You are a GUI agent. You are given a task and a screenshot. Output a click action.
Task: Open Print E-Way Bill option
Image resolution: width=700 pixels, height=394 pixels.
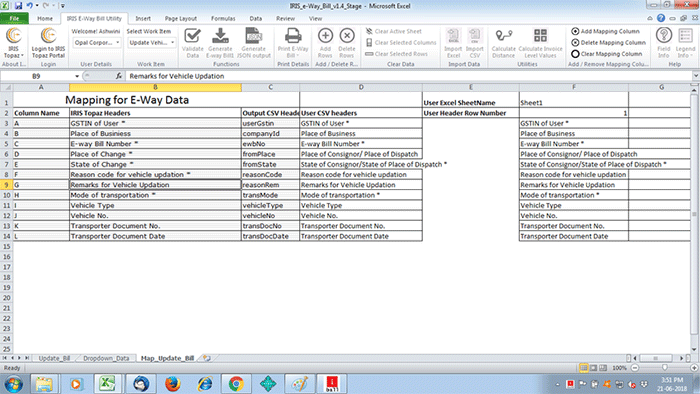[x=293, y=43]
